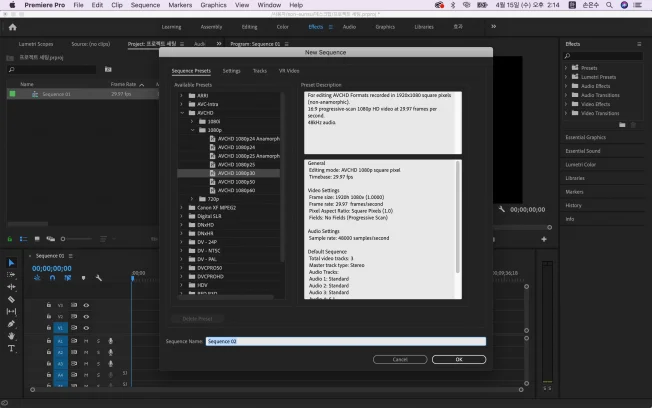Create new custom bin in Effects panel
The height and width of the screenshot is (408, 652).
pyautogui.click(x=622, y=125)
